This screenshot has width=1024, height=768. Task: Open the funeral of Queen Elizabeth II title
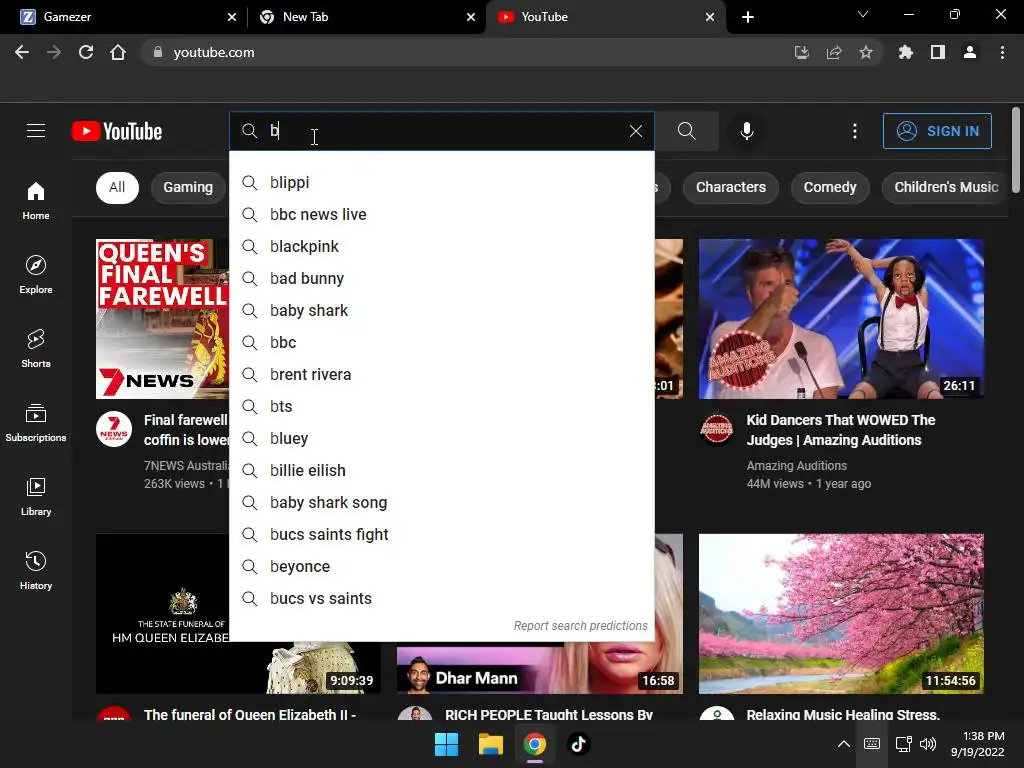click(x=250, y=714)
